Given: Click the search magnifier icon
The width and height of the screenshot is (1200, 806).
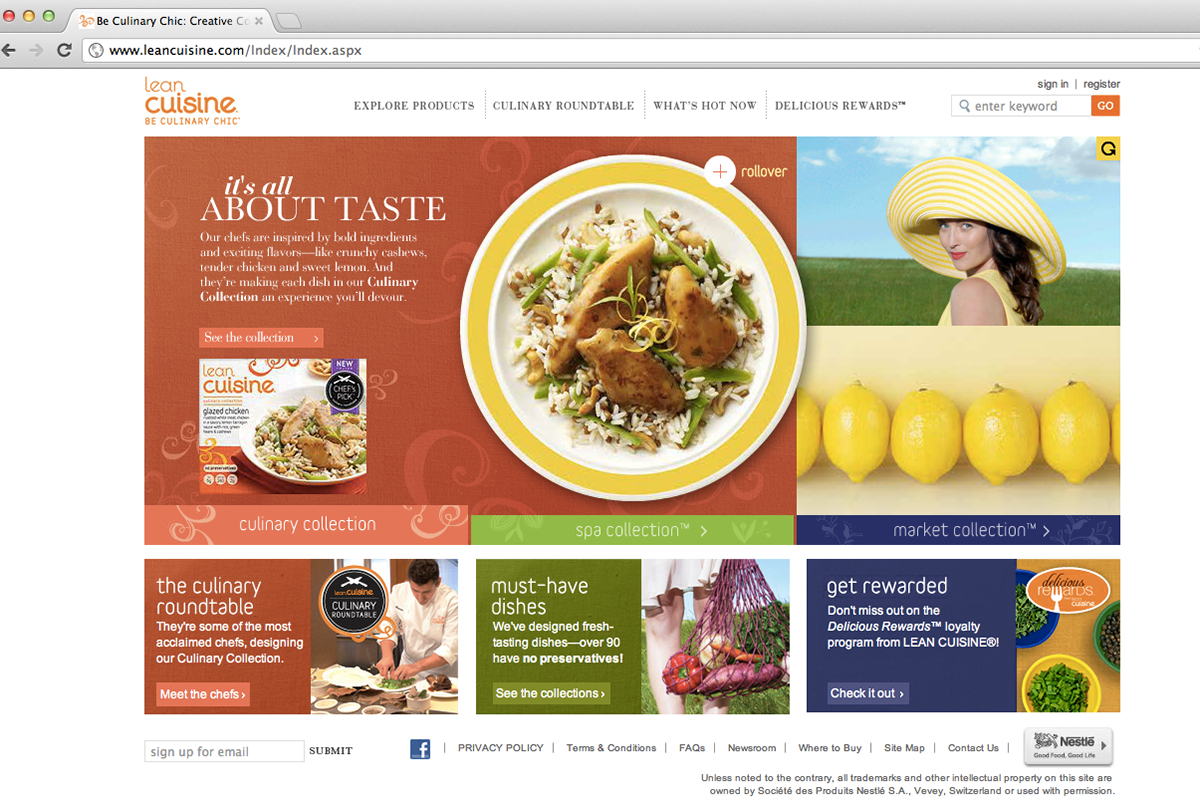Looking at the screenshot, I should [964, 106].
